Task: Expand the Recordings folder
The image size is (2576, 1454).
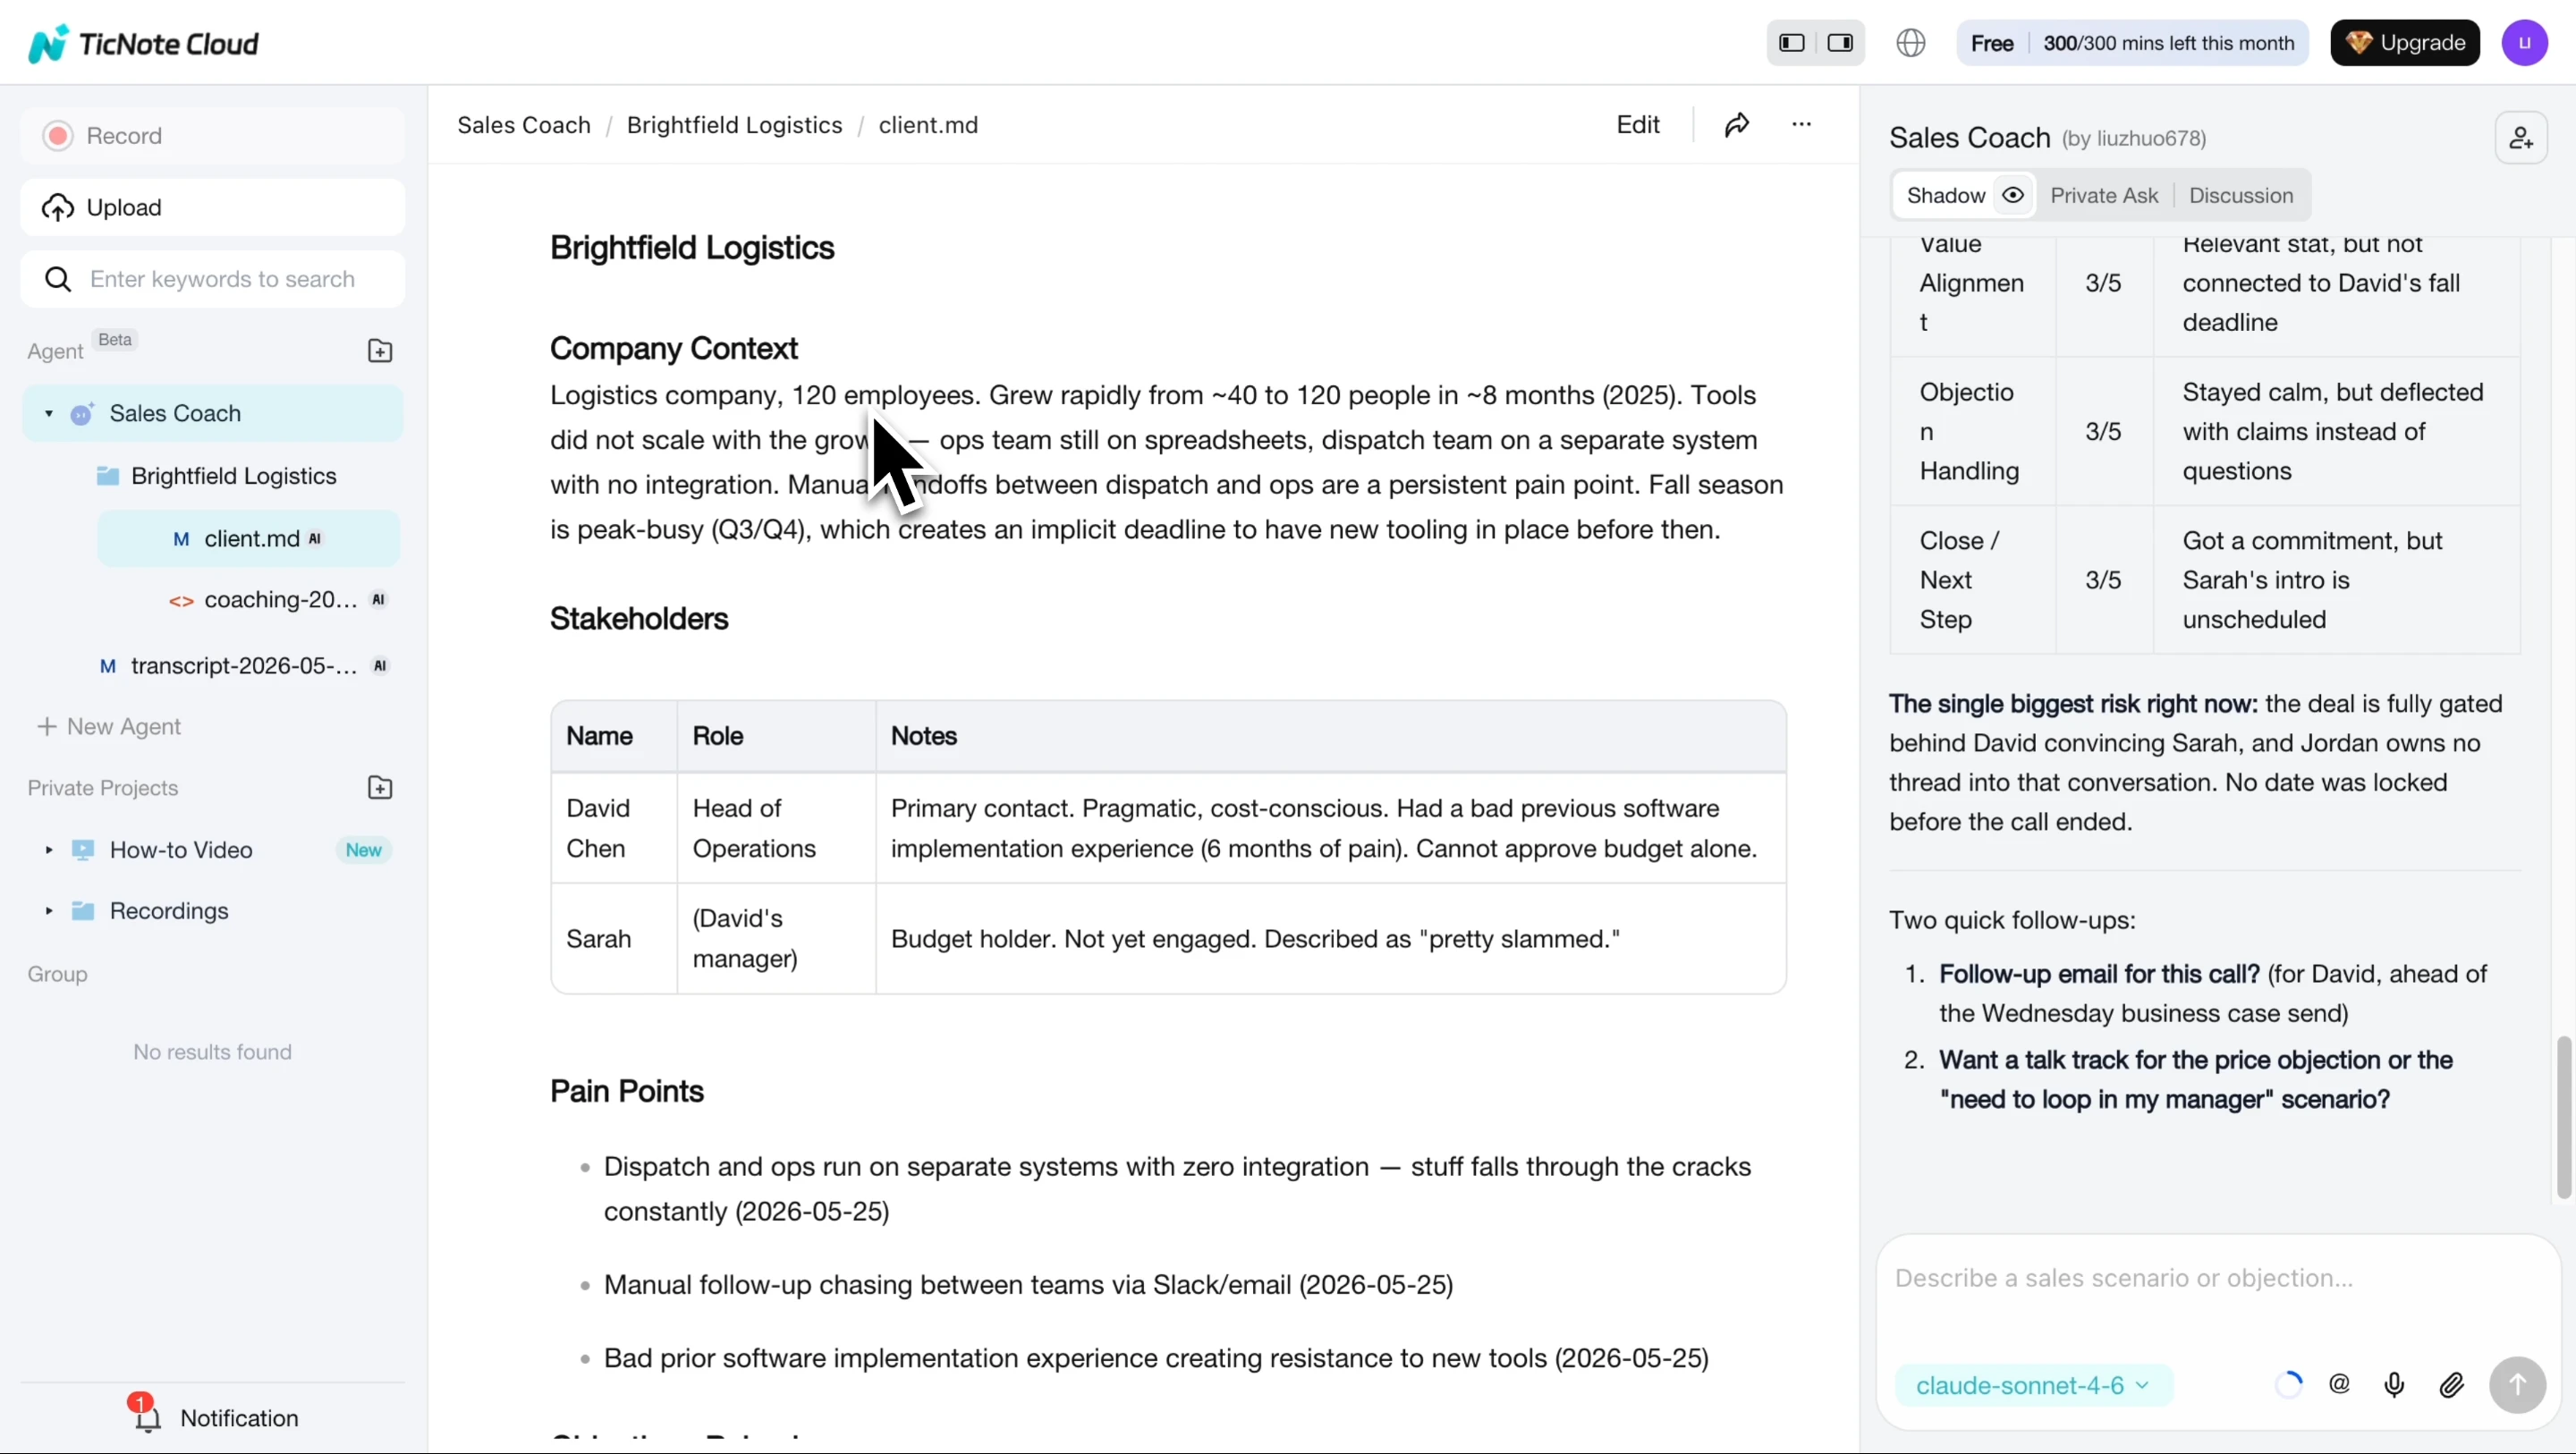Action: pos(49,911)
